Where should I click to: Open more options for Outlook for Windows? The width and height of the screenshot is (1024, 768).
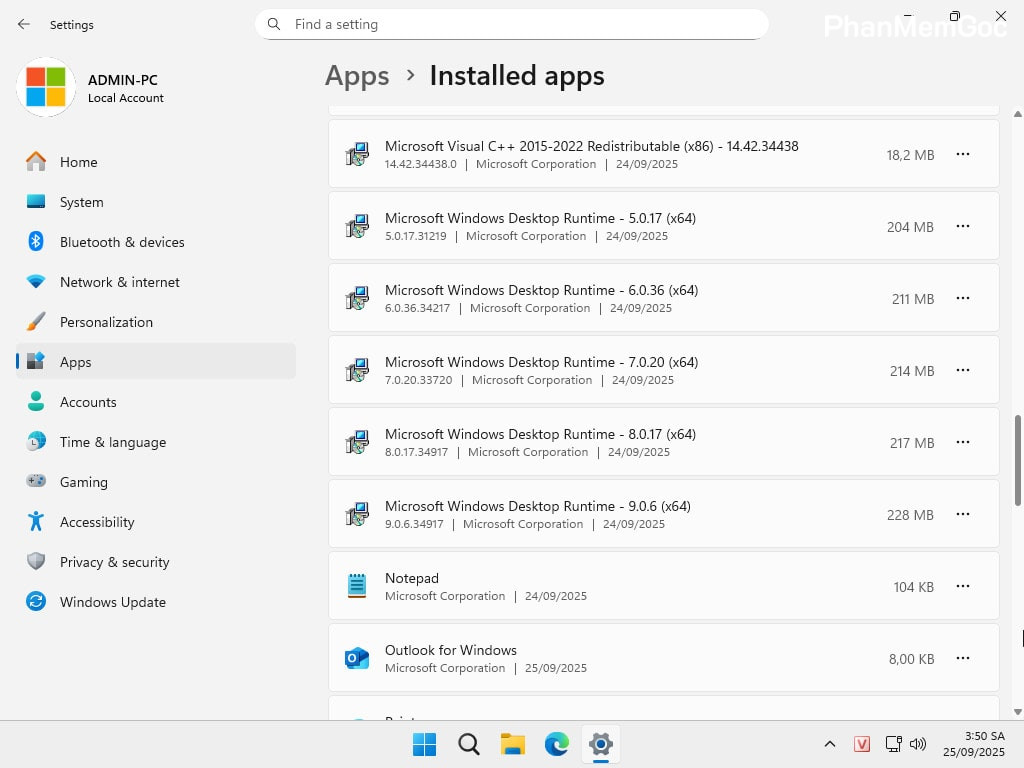[963, 658]
